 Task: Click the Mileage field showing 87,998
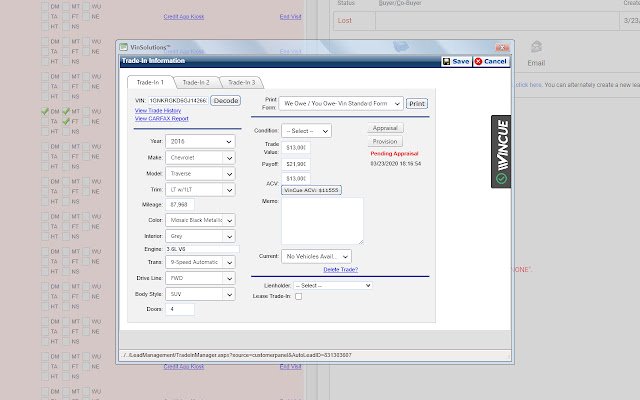(180, 204)
